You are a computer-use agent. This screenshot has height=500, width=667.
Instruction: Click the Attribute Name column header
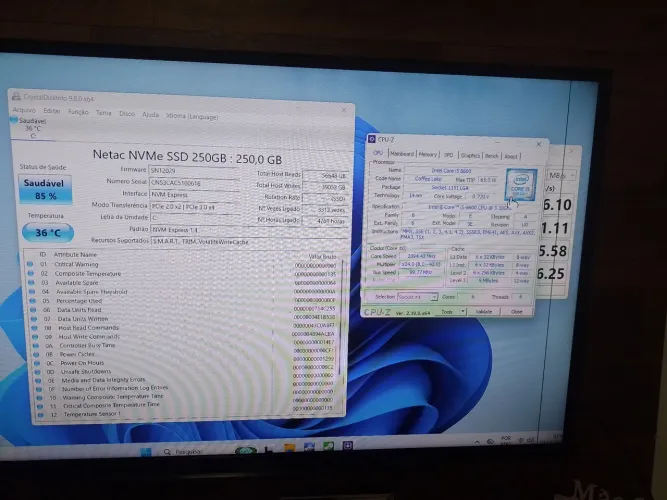(x=75, y=254)
